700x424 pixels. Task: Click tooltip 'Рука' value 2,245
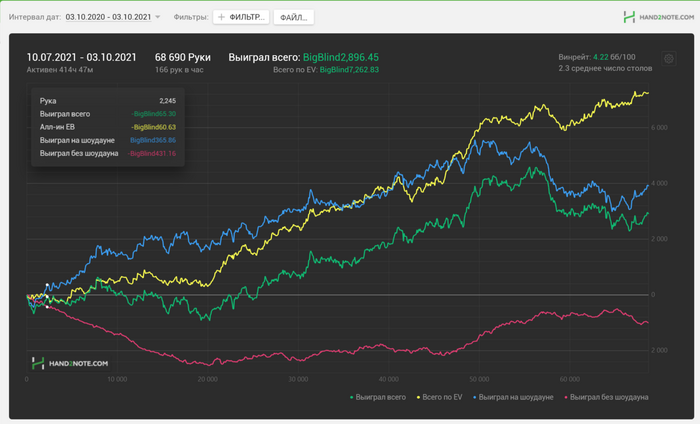[x=167, y=101]
